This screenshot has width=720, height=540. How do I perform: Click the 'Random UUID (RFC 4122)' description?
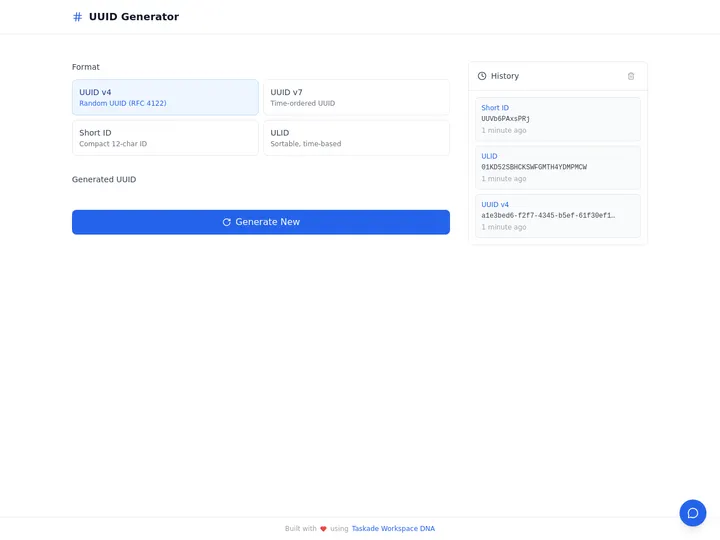pos(123,103)
